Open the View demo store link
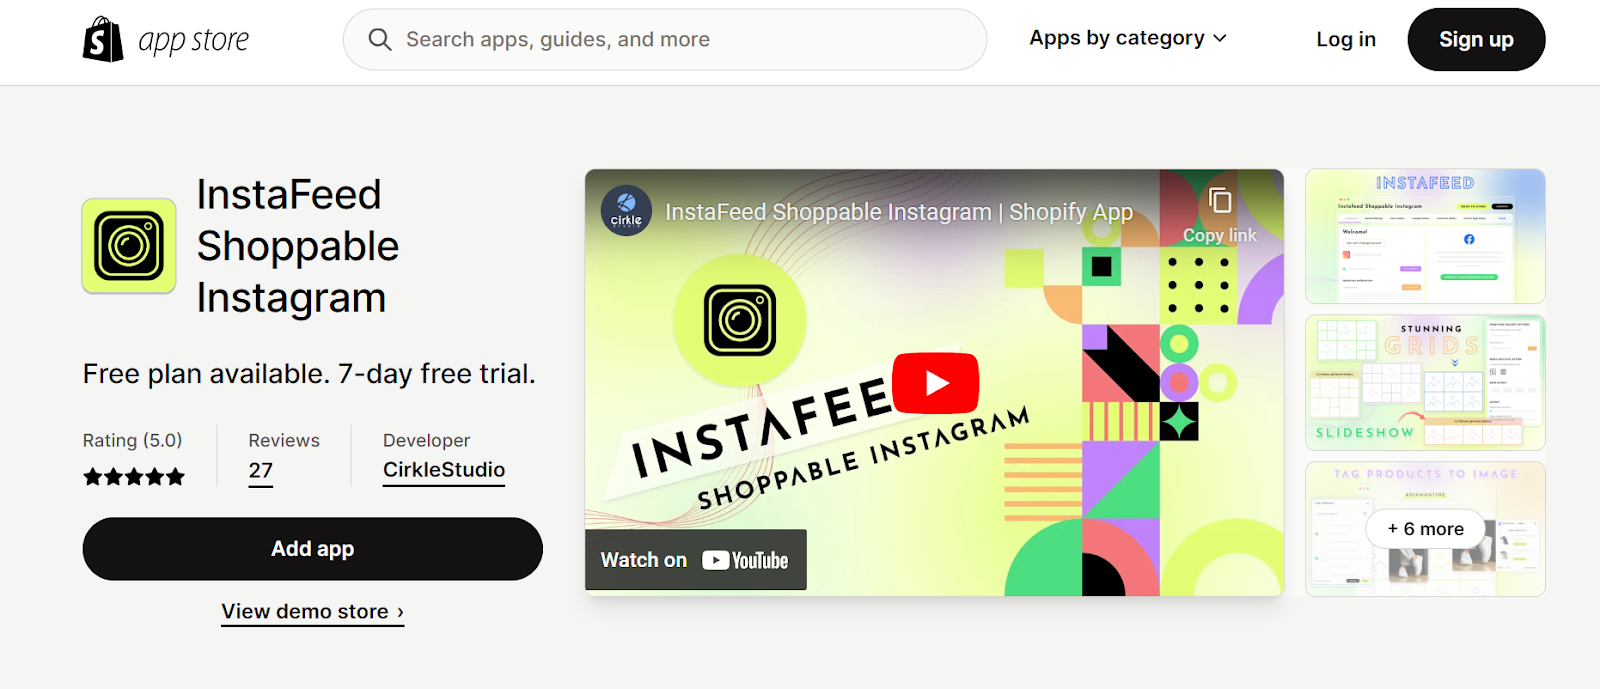Image resolution: width=1600 pixels, height=689 pixels. pyautogui.click(x=313, y=611)
